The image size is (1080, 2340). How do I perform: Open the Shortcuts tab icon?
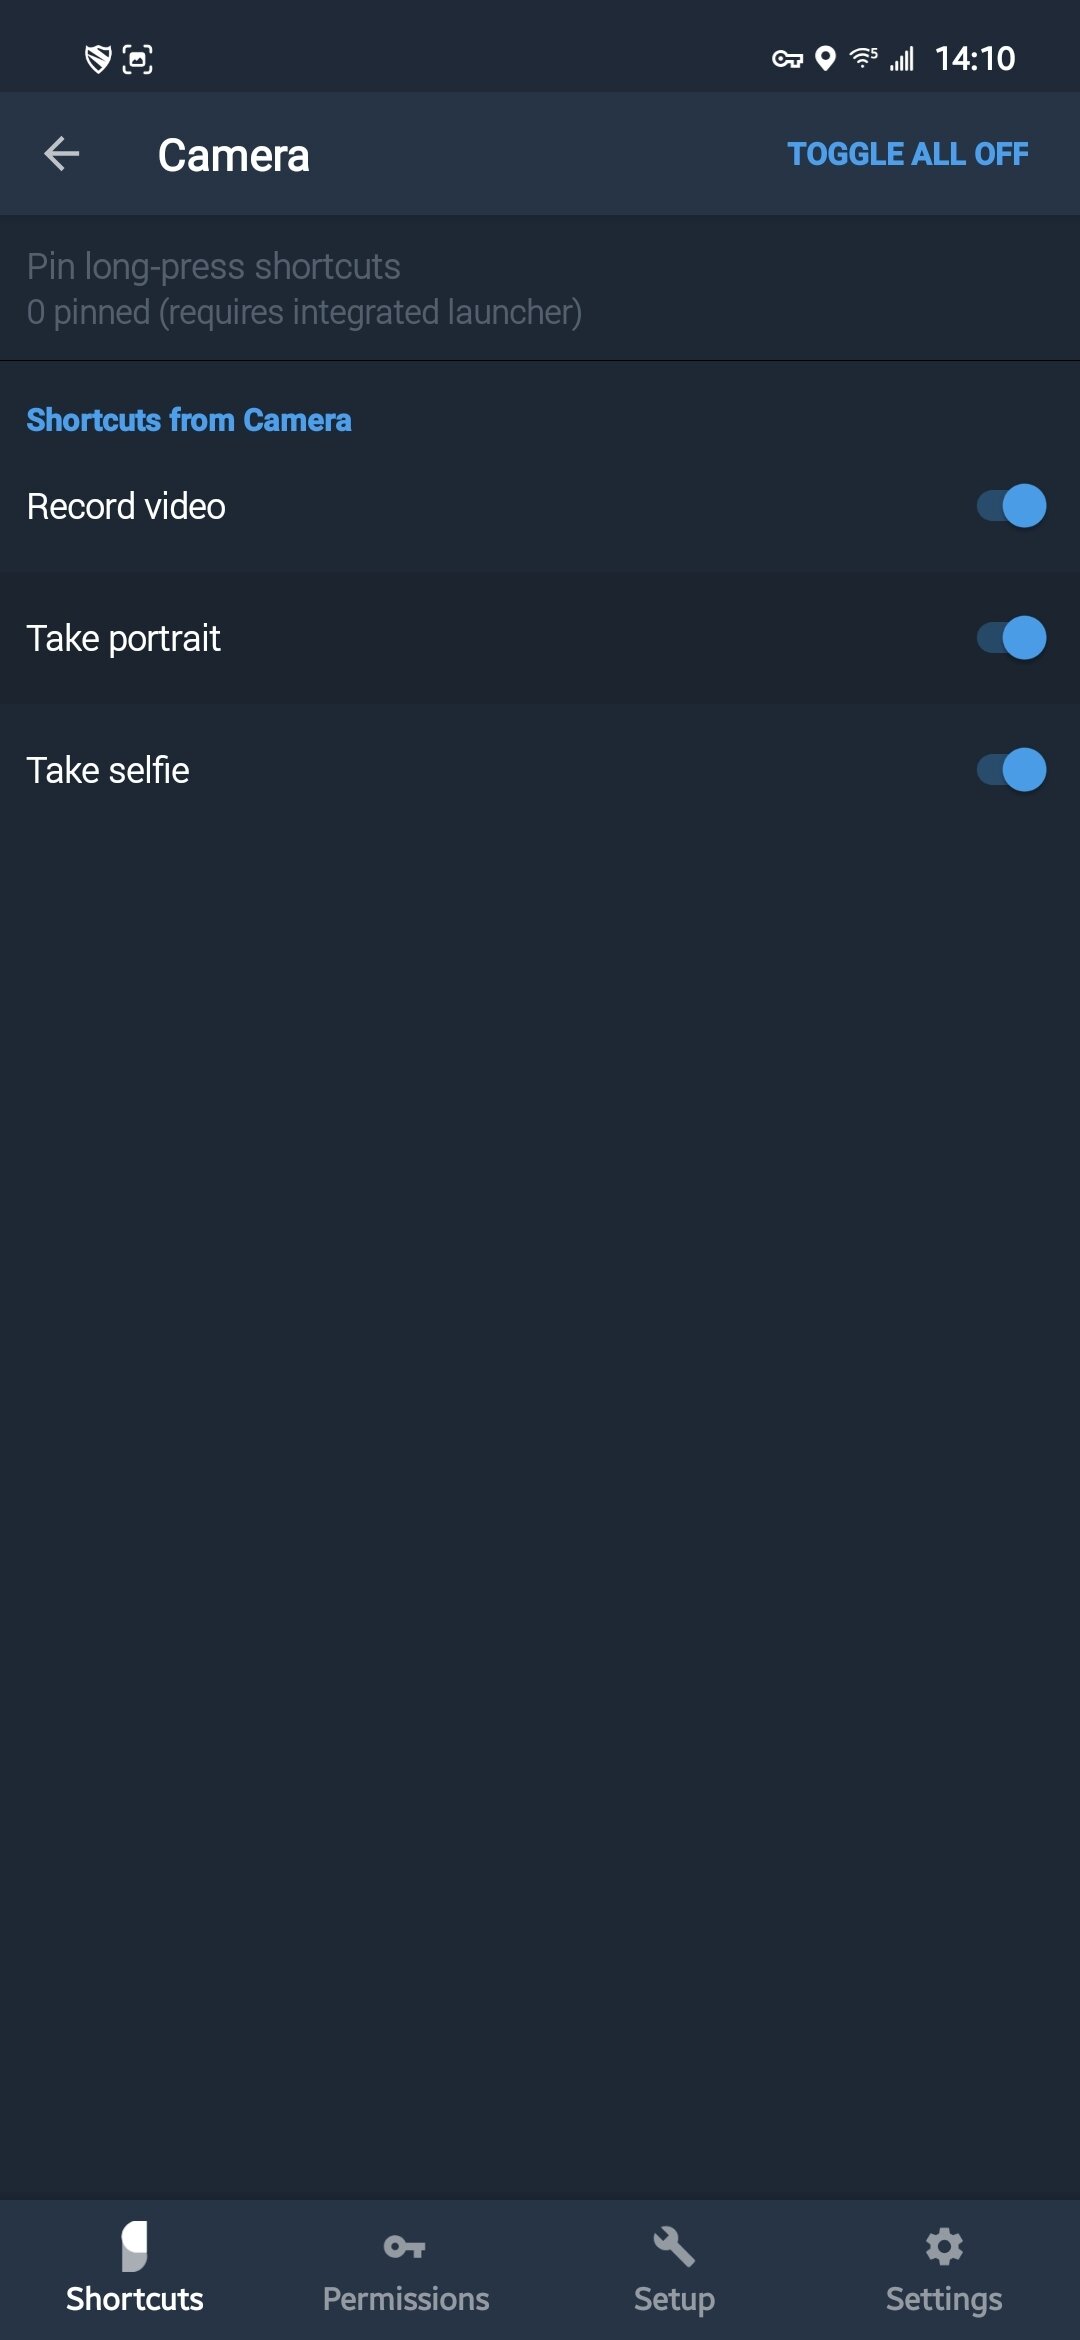click(x=135, y=2246)
